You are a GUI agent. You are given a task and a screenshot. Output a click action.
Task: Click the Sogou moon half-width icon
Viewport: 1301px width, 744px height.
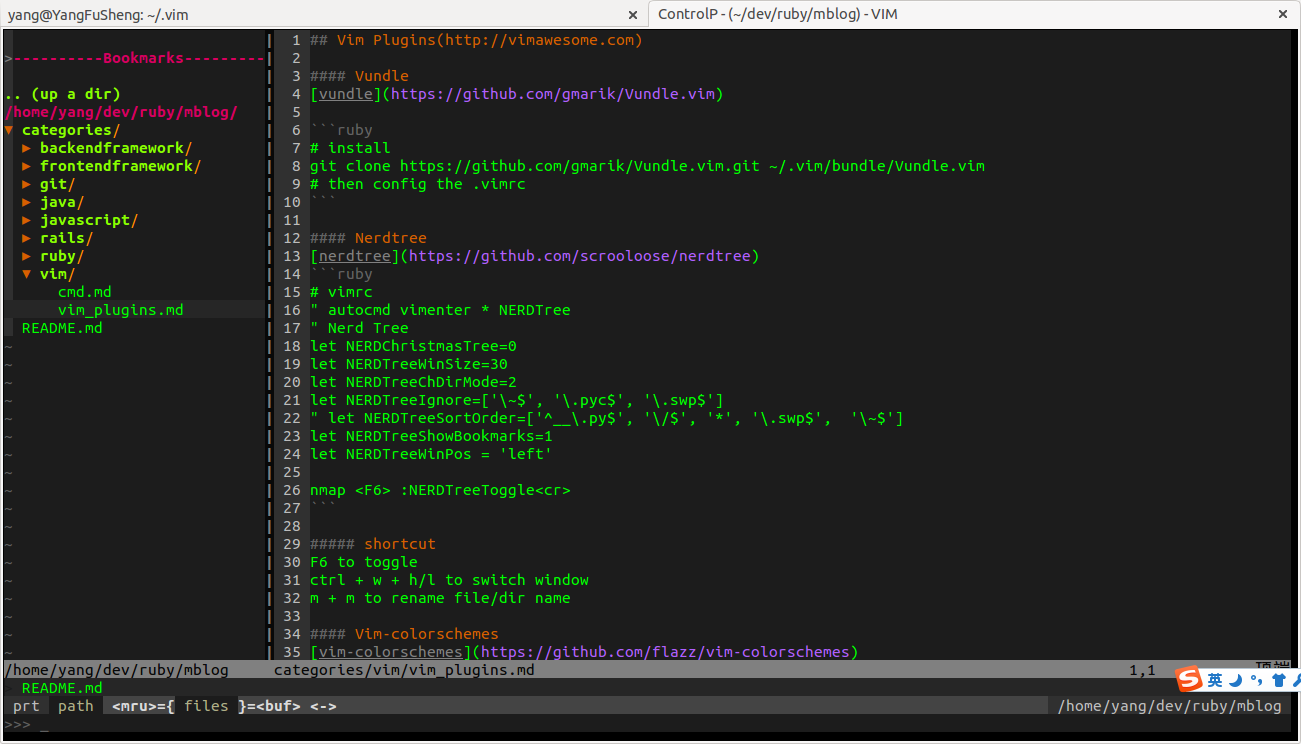(x=1236, y=681)
